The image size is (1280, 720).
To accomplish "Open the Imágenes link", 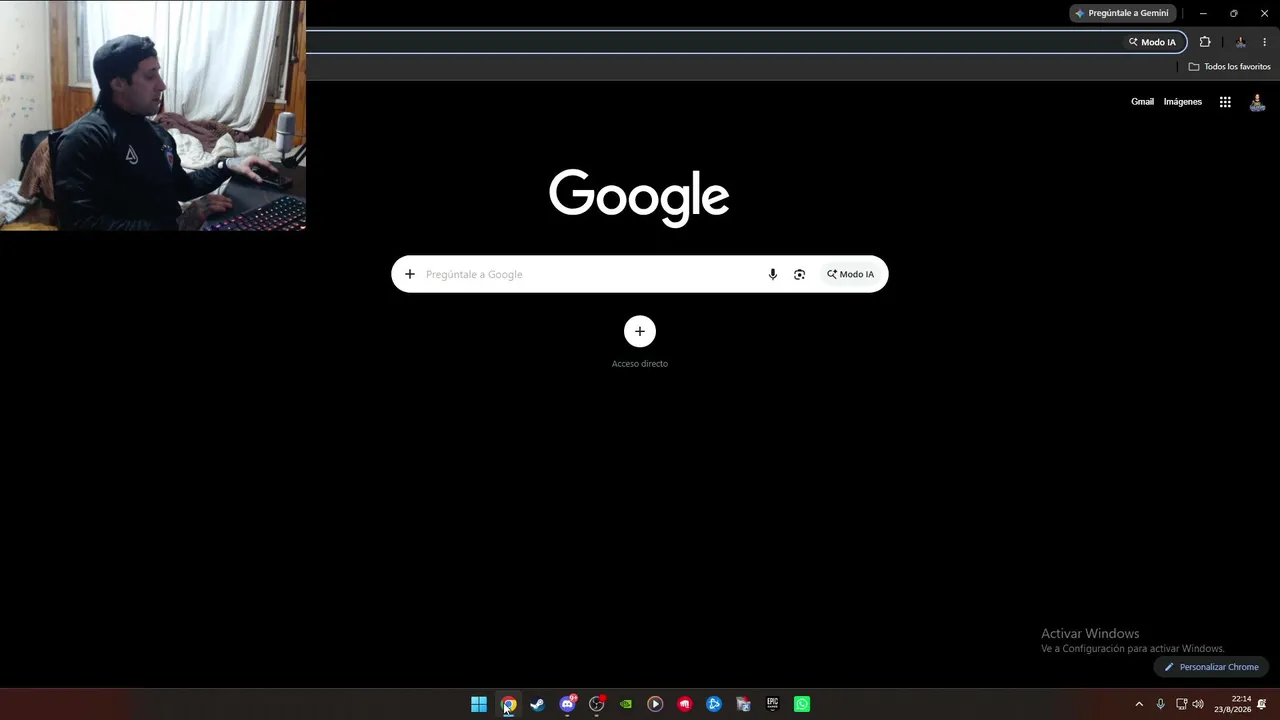I will tap(1183, 102).
